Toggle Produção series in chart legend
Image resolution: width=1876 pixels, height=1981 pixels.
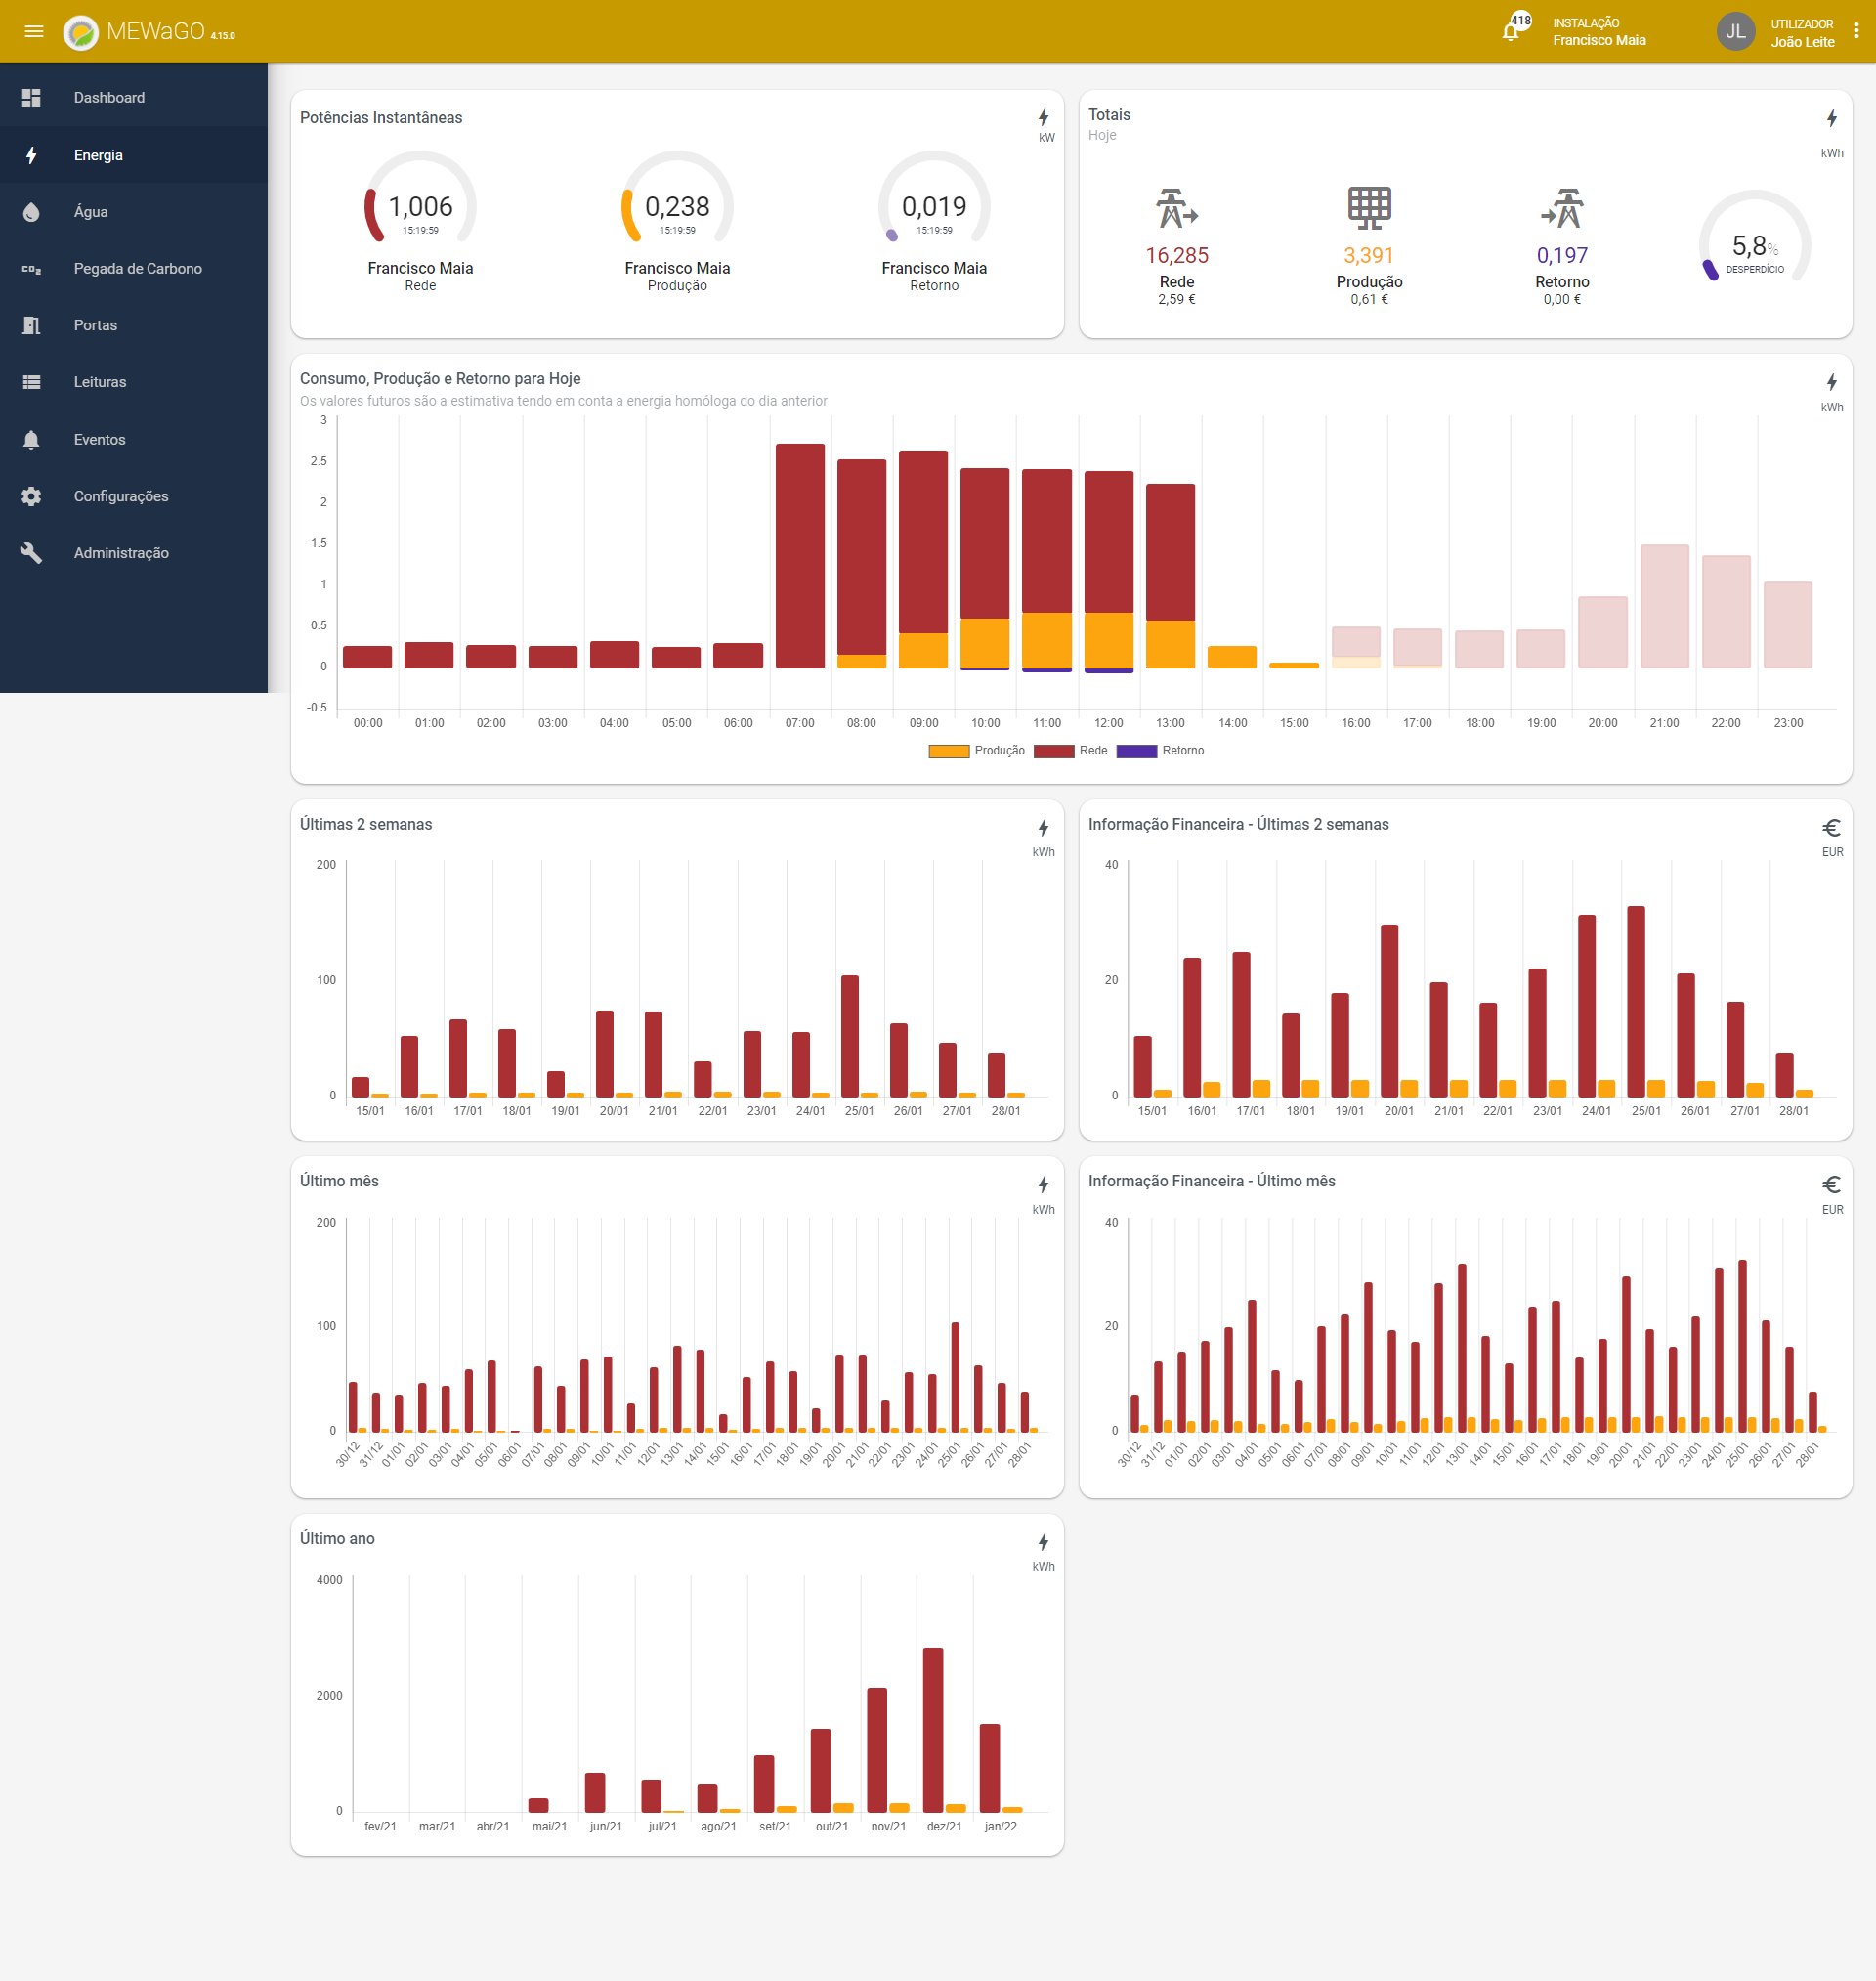click(x=976, y=750)
